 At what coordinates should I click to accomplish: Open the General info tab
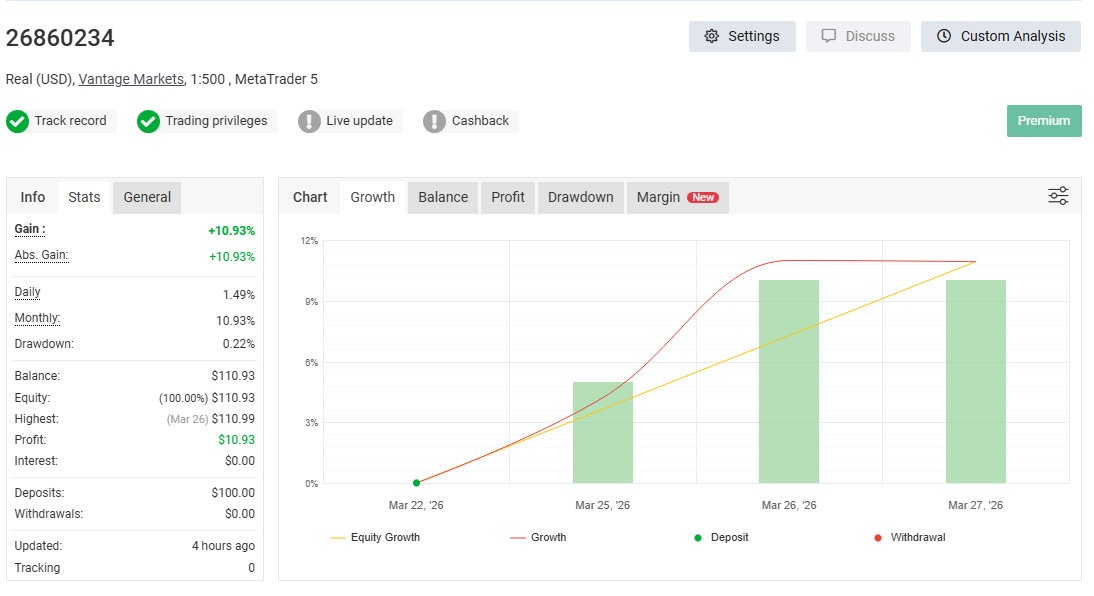click(x=147, y=197)
